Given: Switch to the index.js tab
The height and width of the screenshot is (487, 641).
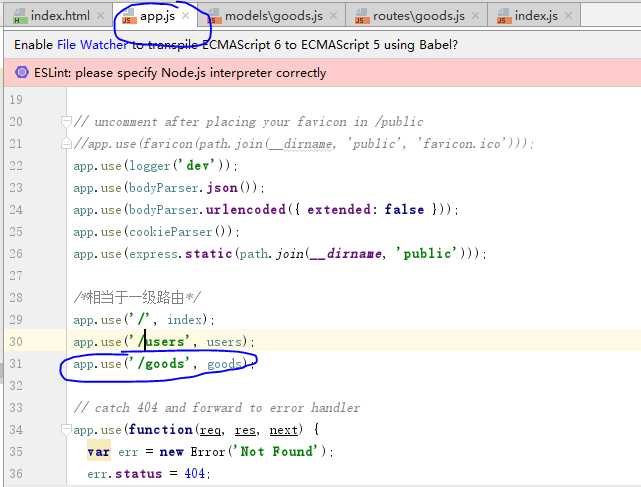Looking at the screenshot, I should click(x=536, y=16).
